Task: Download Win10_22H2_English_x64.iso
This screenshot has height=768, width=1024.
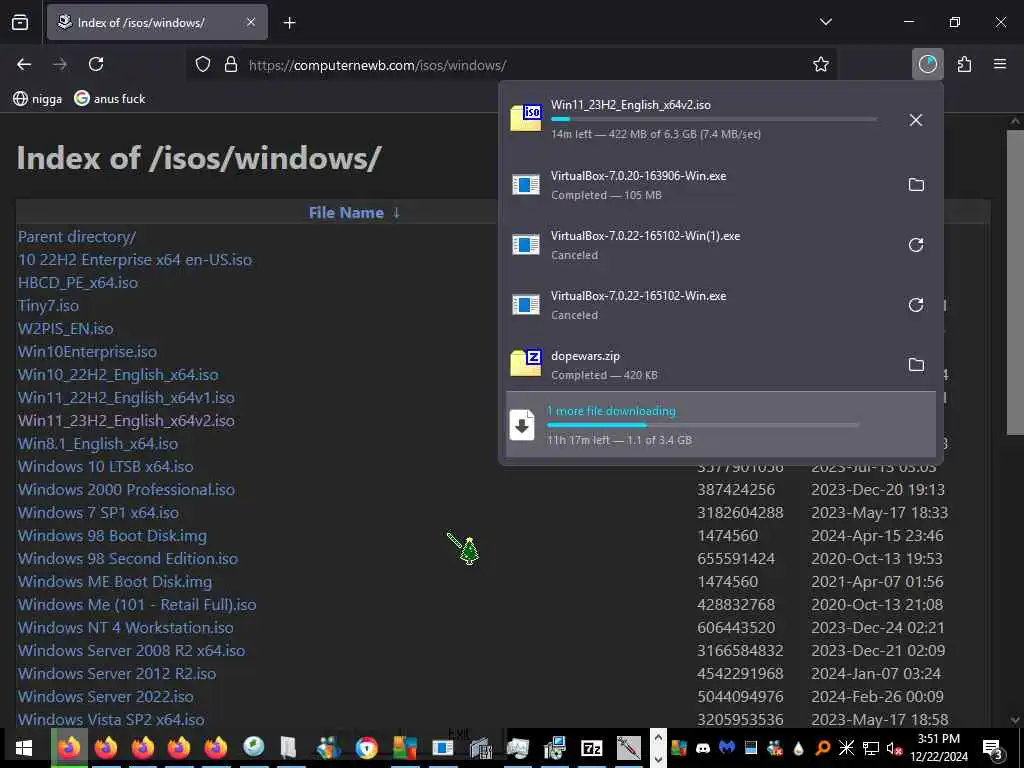Action: pyautogui.click(x=118, y=375)
